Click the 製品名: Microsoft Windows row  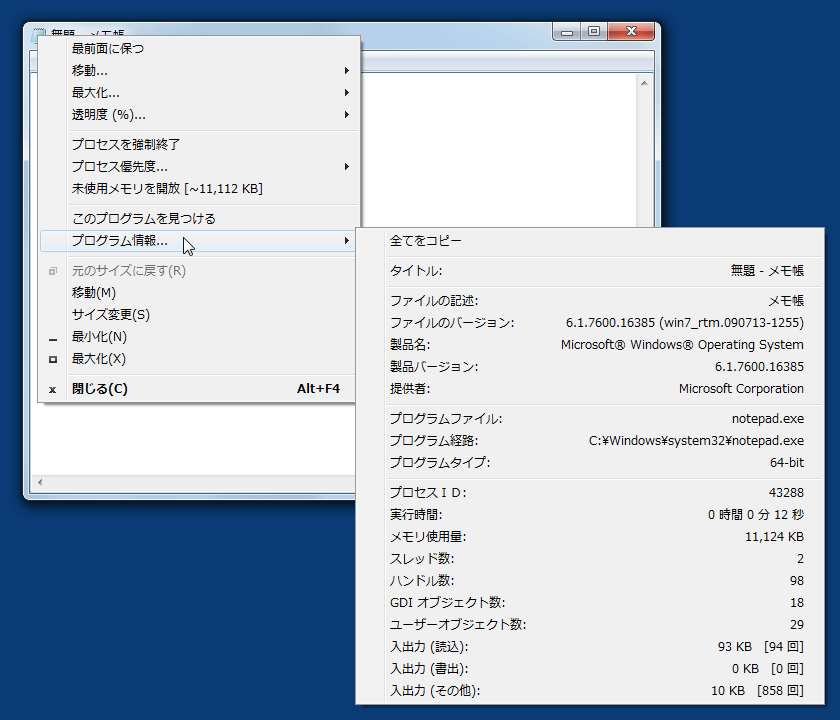(590, 345)
